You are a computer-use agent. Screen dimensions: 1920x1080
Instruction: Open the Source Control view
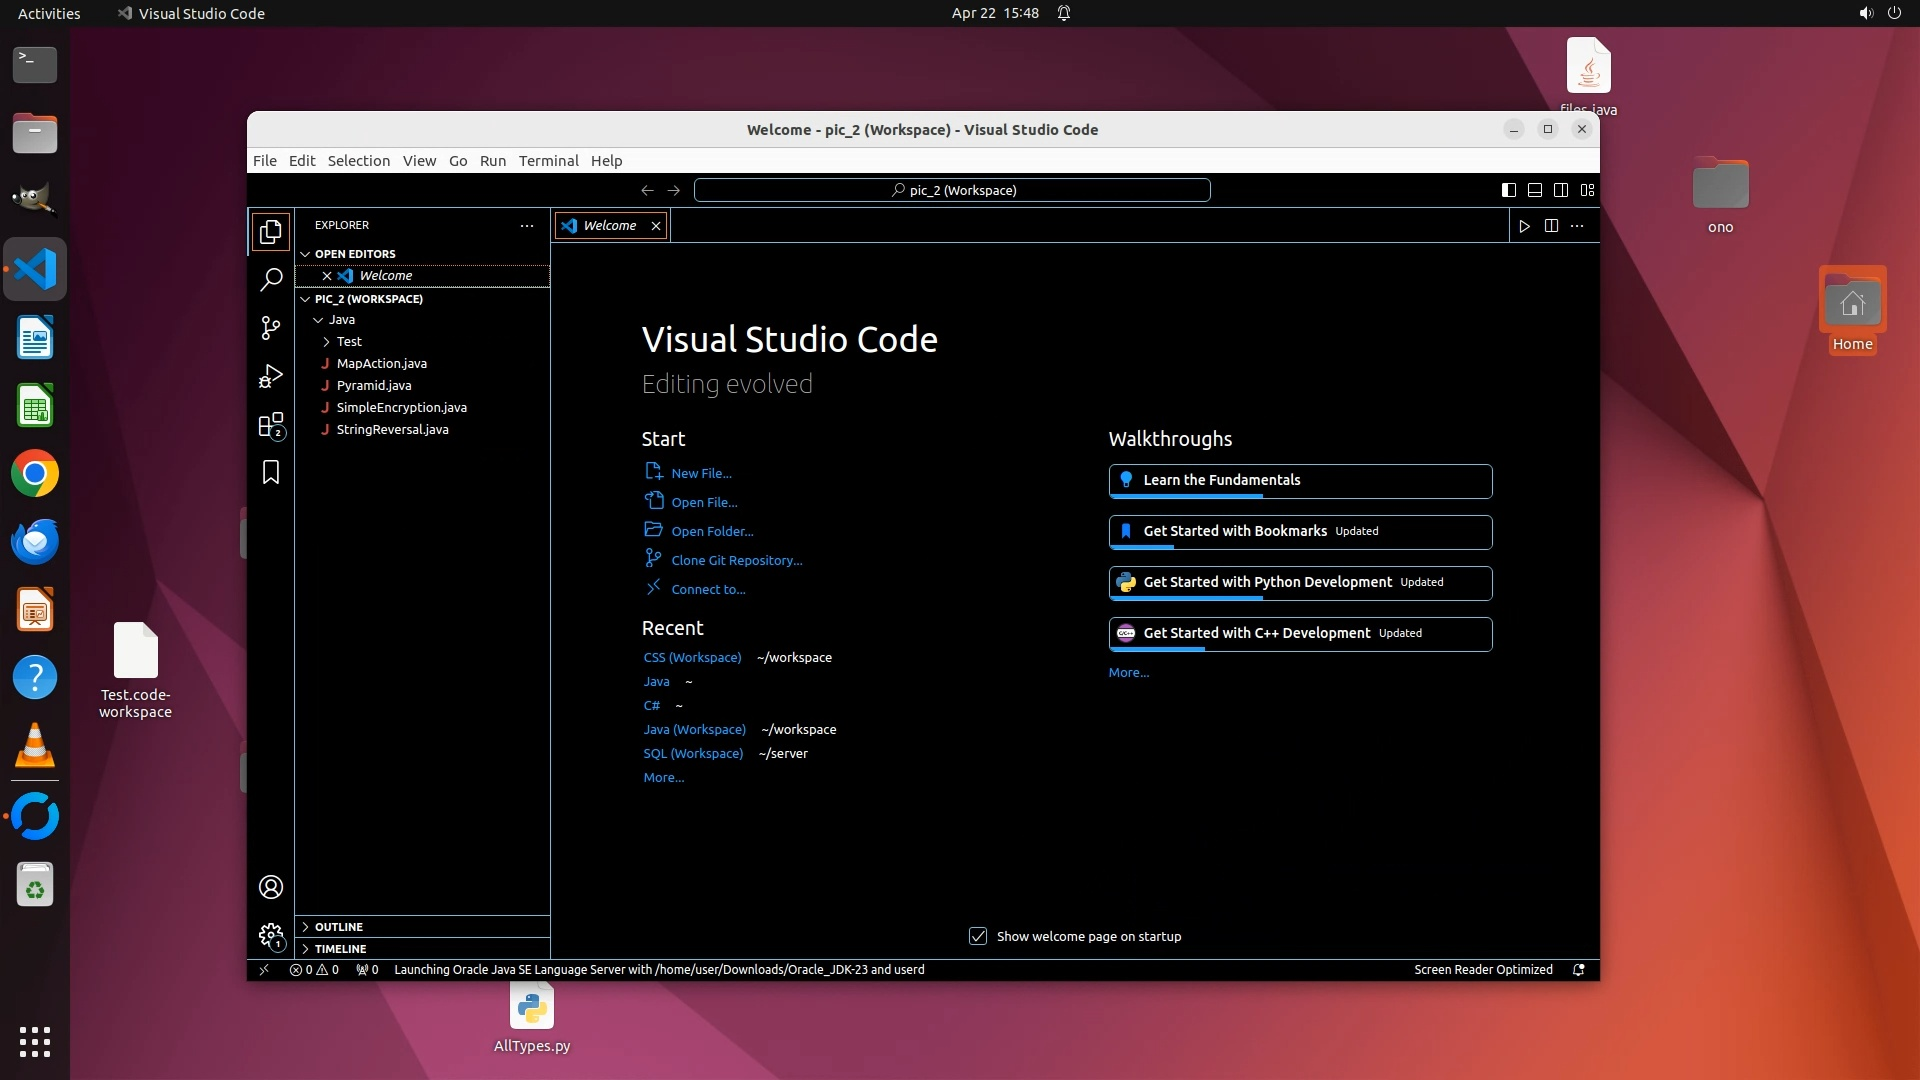click(271, 328)
